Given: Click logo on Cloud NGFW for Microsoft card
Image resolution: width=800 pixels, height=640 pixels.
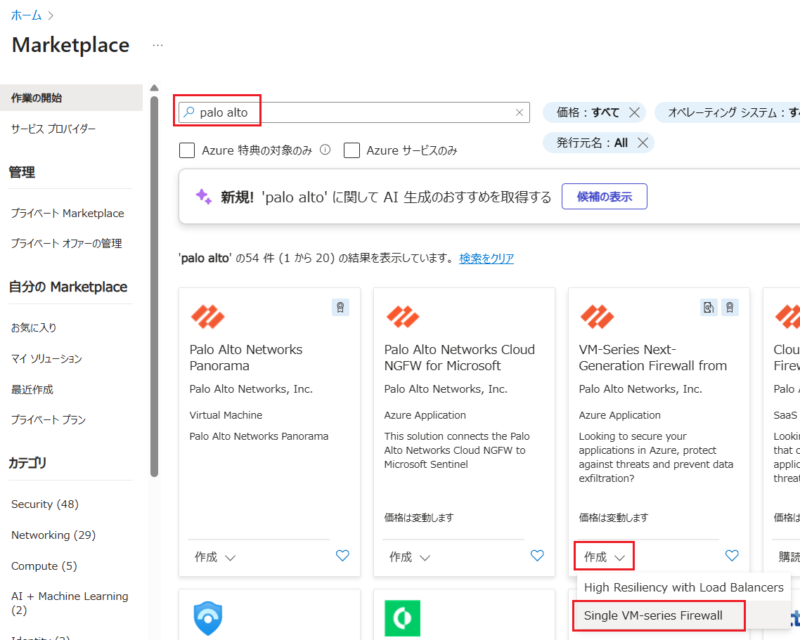Looking at the screenshot, I should point(403,316).
